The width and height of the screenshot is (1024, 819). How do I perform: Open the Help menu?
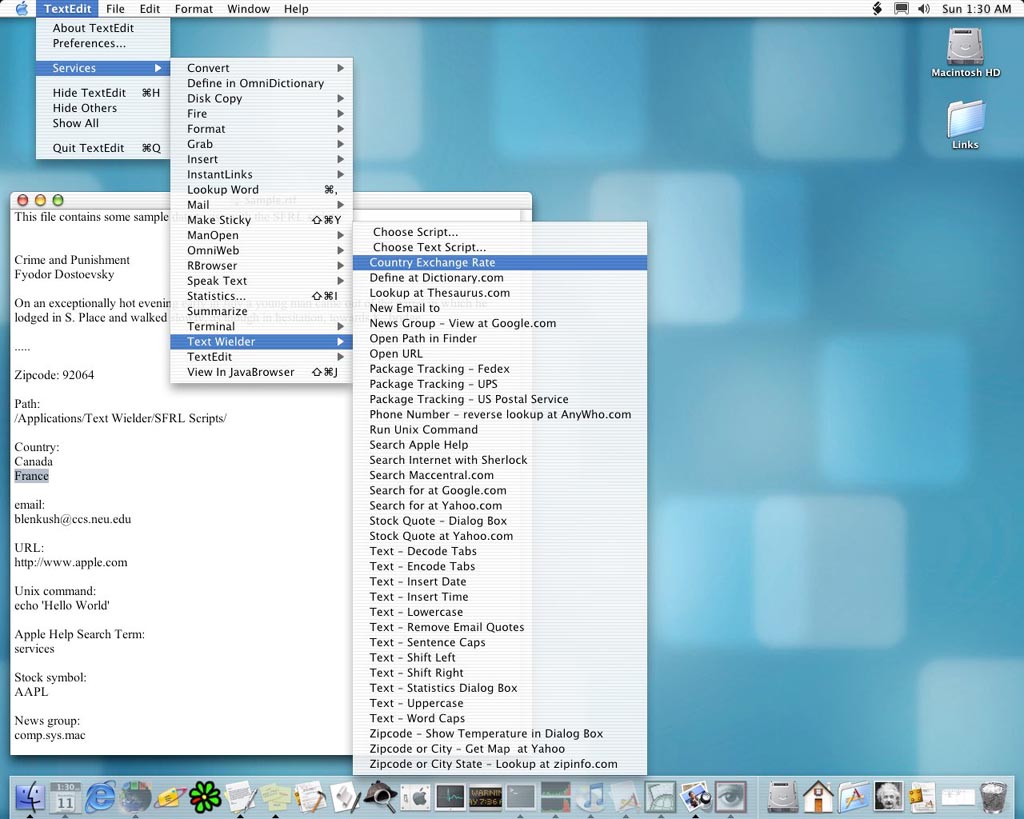(x=296, y=8)
